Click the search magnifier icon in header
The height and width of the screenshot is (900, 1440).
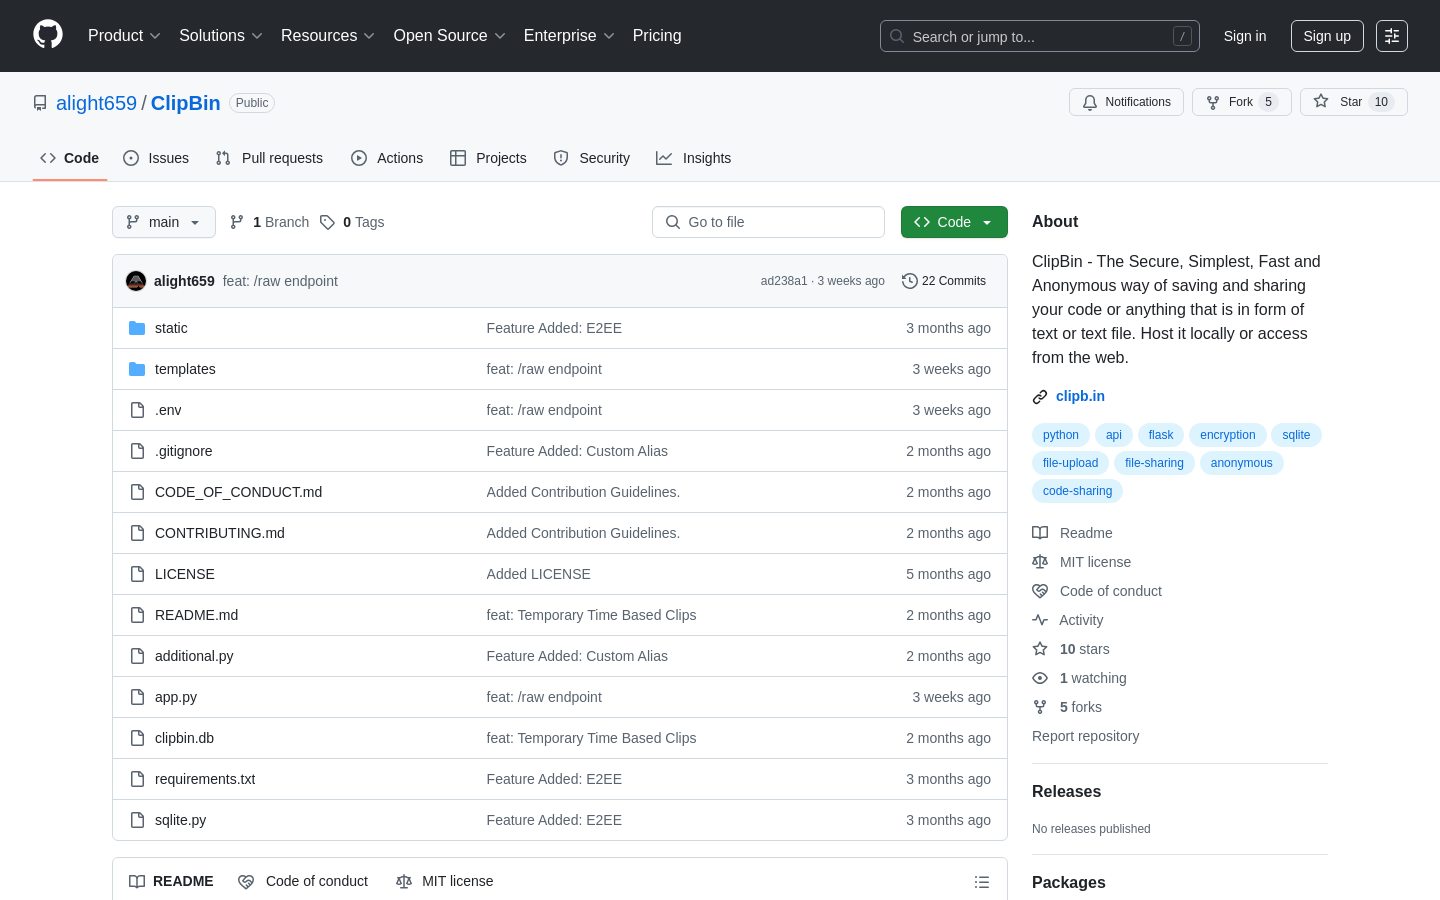(x=897, y=36)
